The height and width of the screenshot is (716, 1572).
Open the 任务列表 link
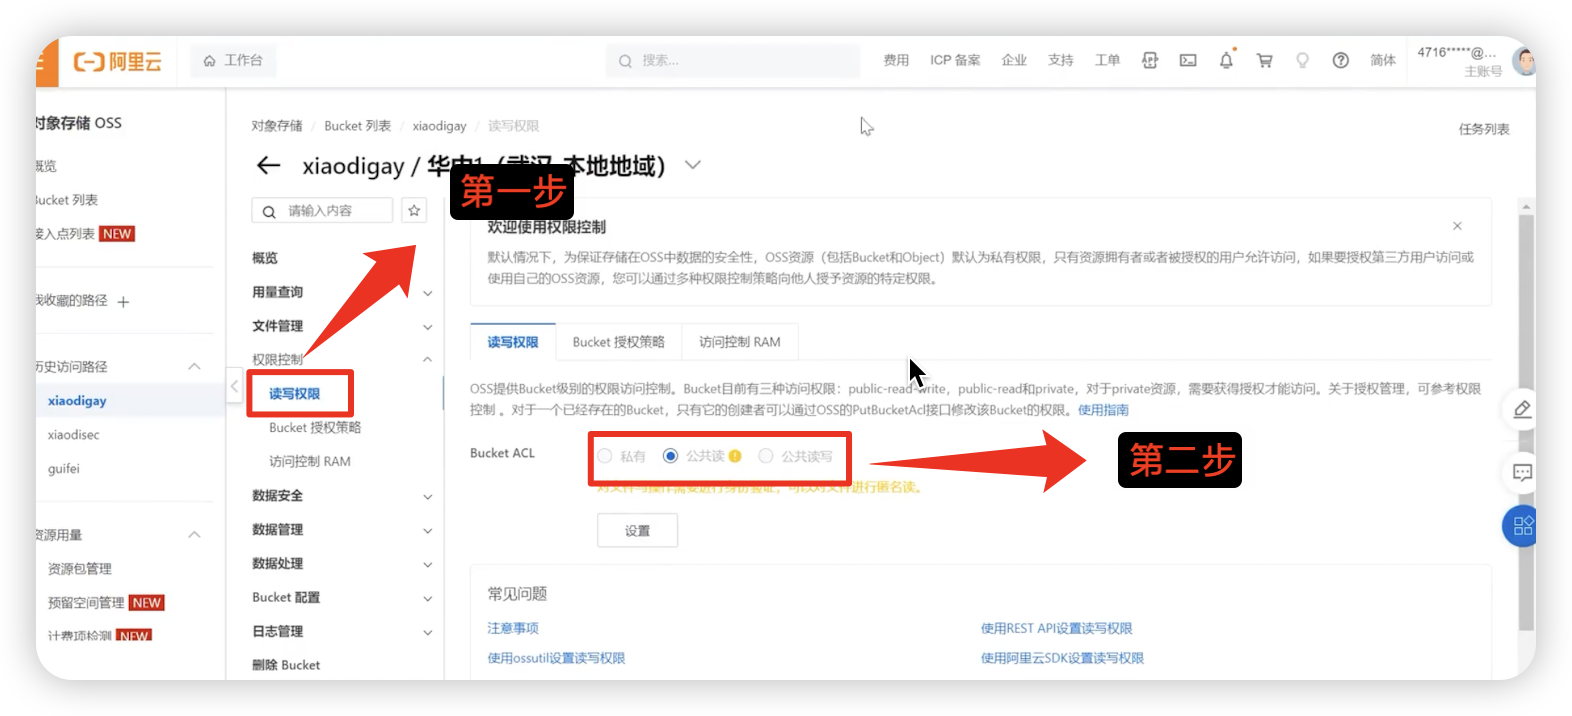[1484, 129]
